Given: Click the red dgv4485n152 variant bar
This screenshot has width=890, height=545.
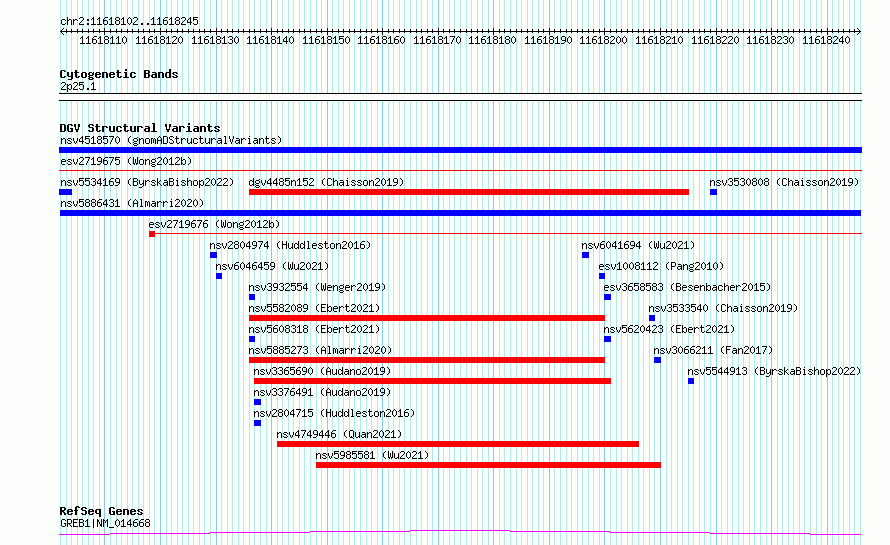Looking at the screenshot, I should pyautogui.click(x=469, y=192).
